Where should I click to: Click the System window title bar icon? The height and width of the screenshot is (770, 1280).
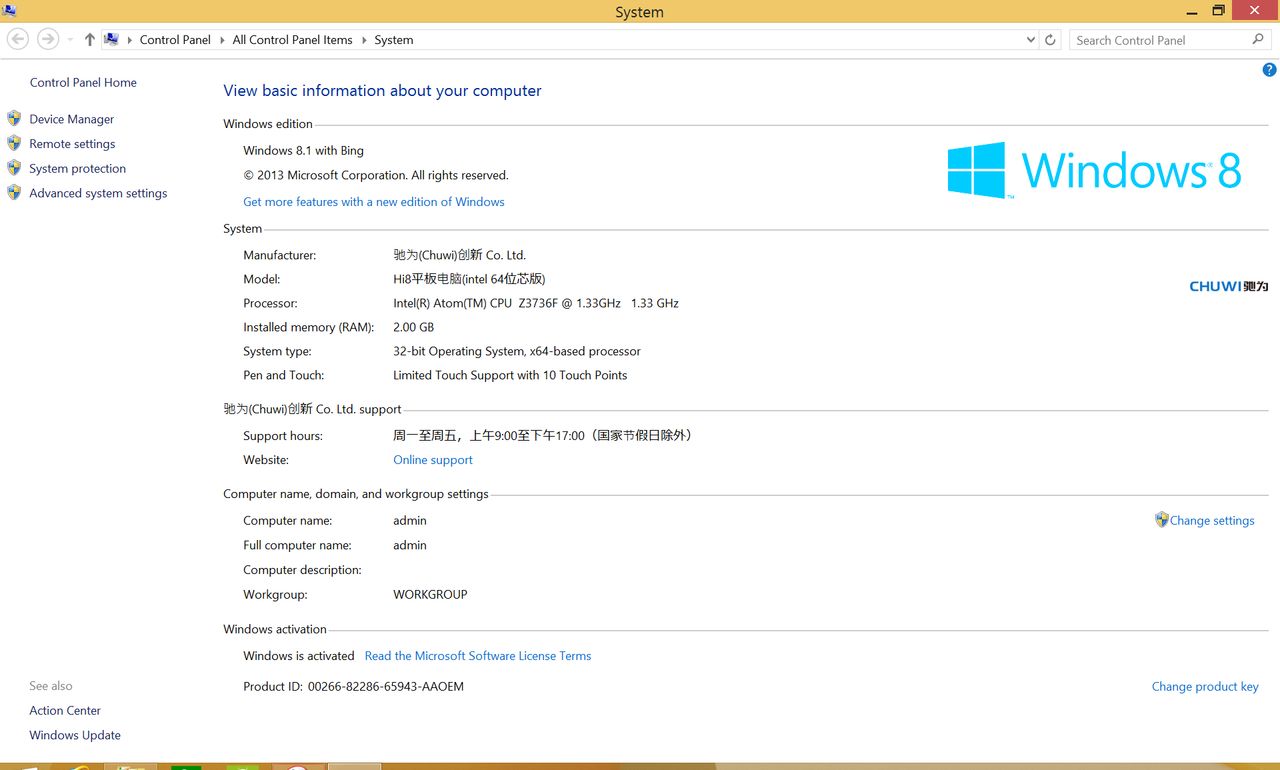[9, 11]
